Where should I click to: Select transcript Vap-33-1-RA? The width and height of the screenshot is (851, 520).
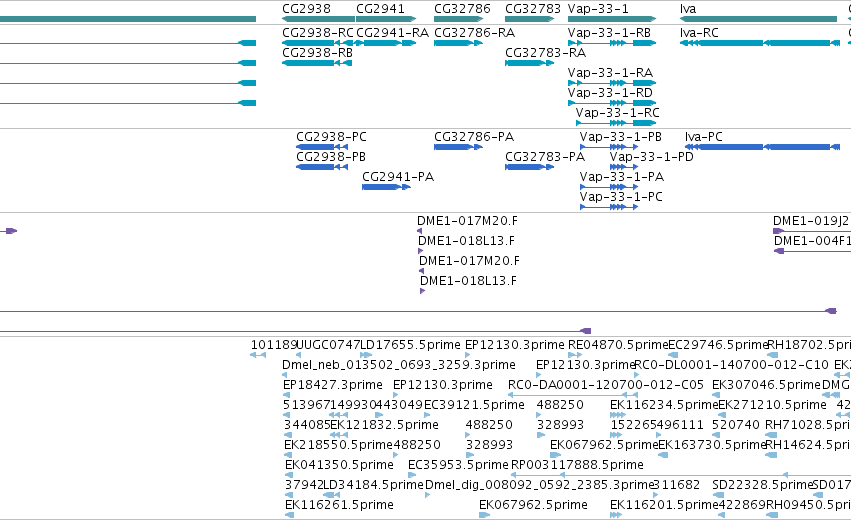pyautogui.click(x=610, y=73)
